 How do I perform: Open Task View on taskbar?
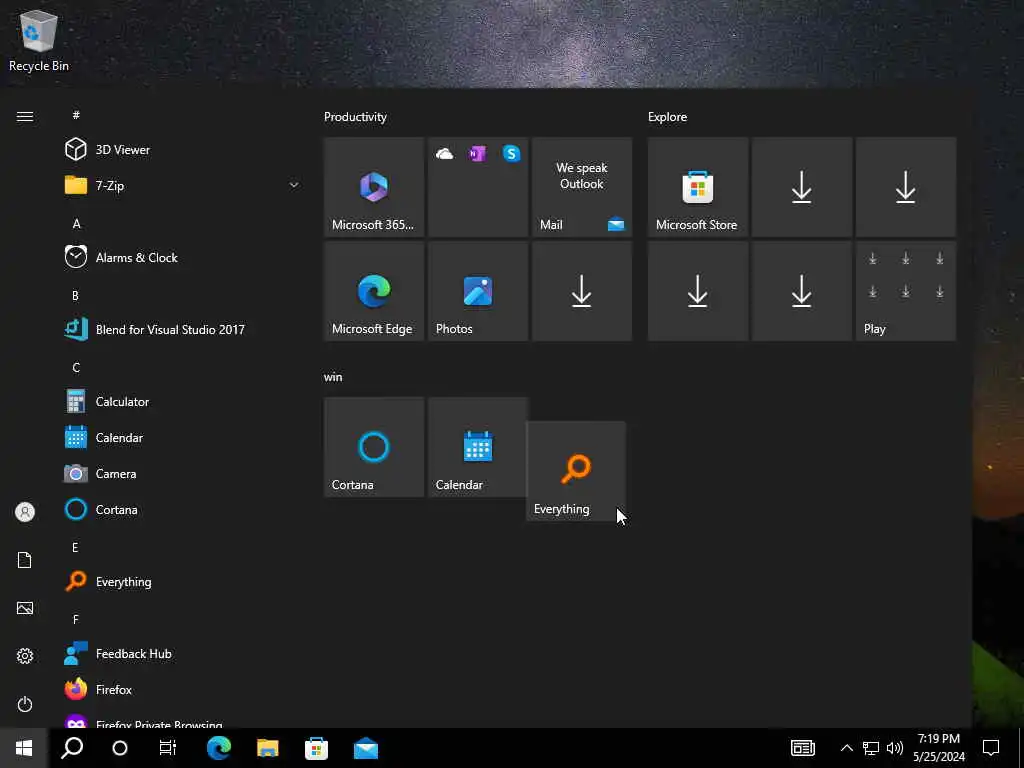coord(168,748)
